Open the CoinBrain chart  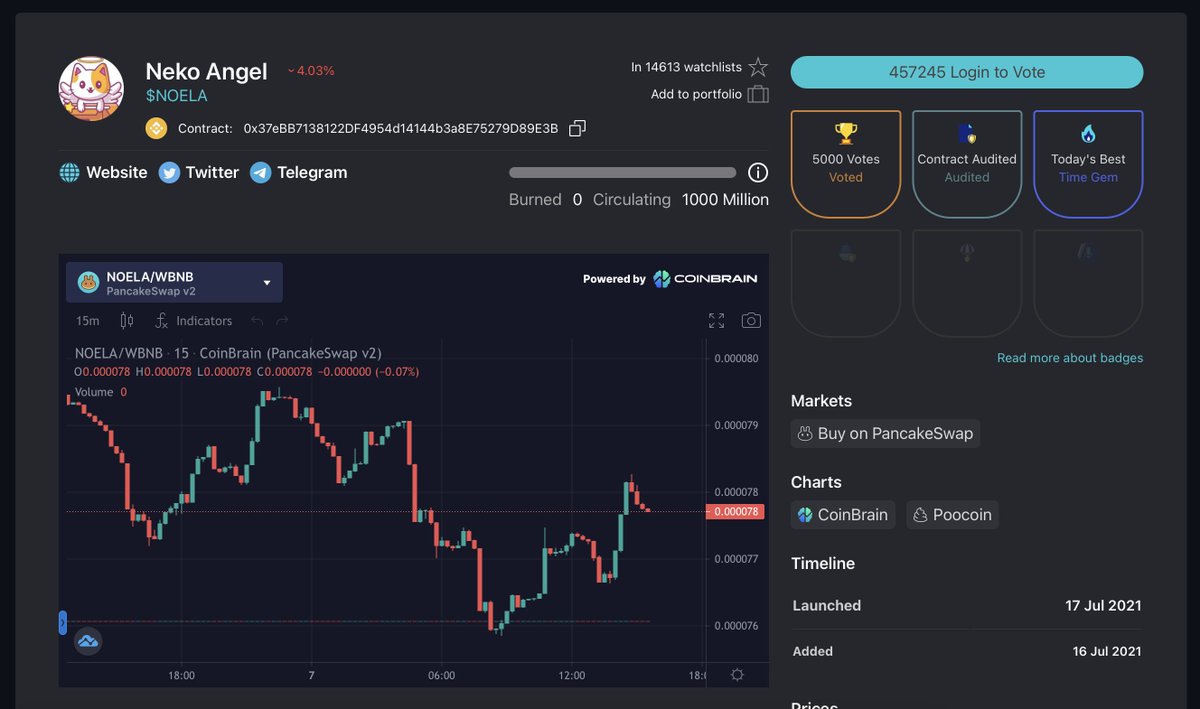pos(843,515)
